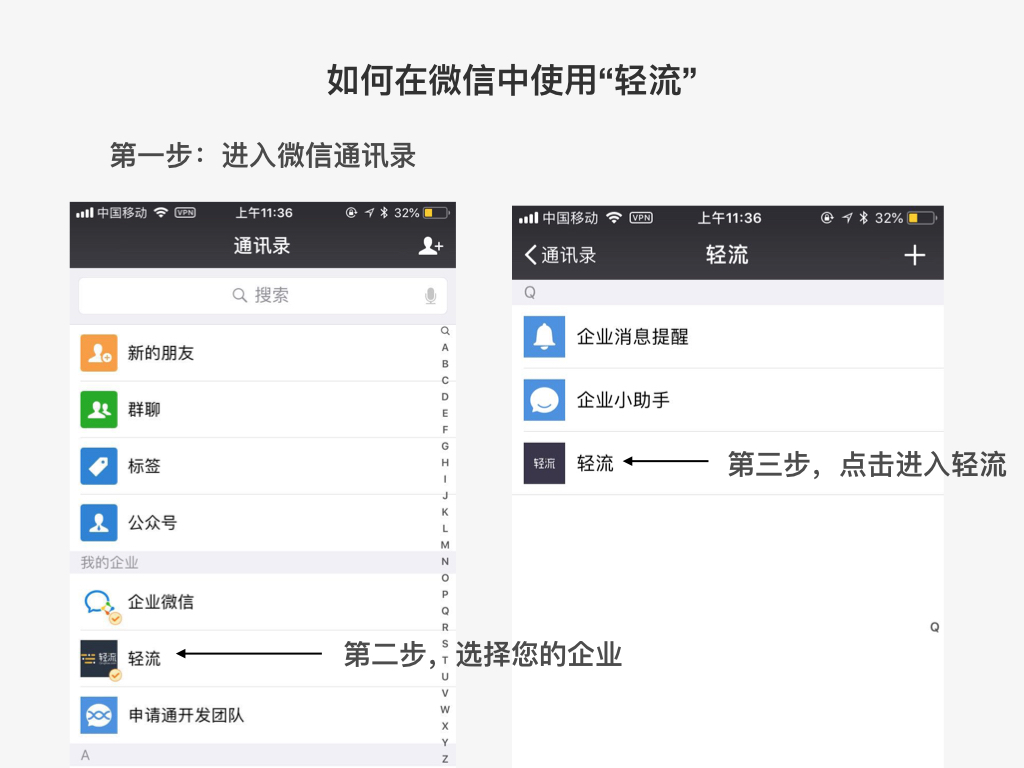Open 新的朋友 orange icon
This screenshot has width=1024, height=768.
pyautogui.click(x=99, y=353)
